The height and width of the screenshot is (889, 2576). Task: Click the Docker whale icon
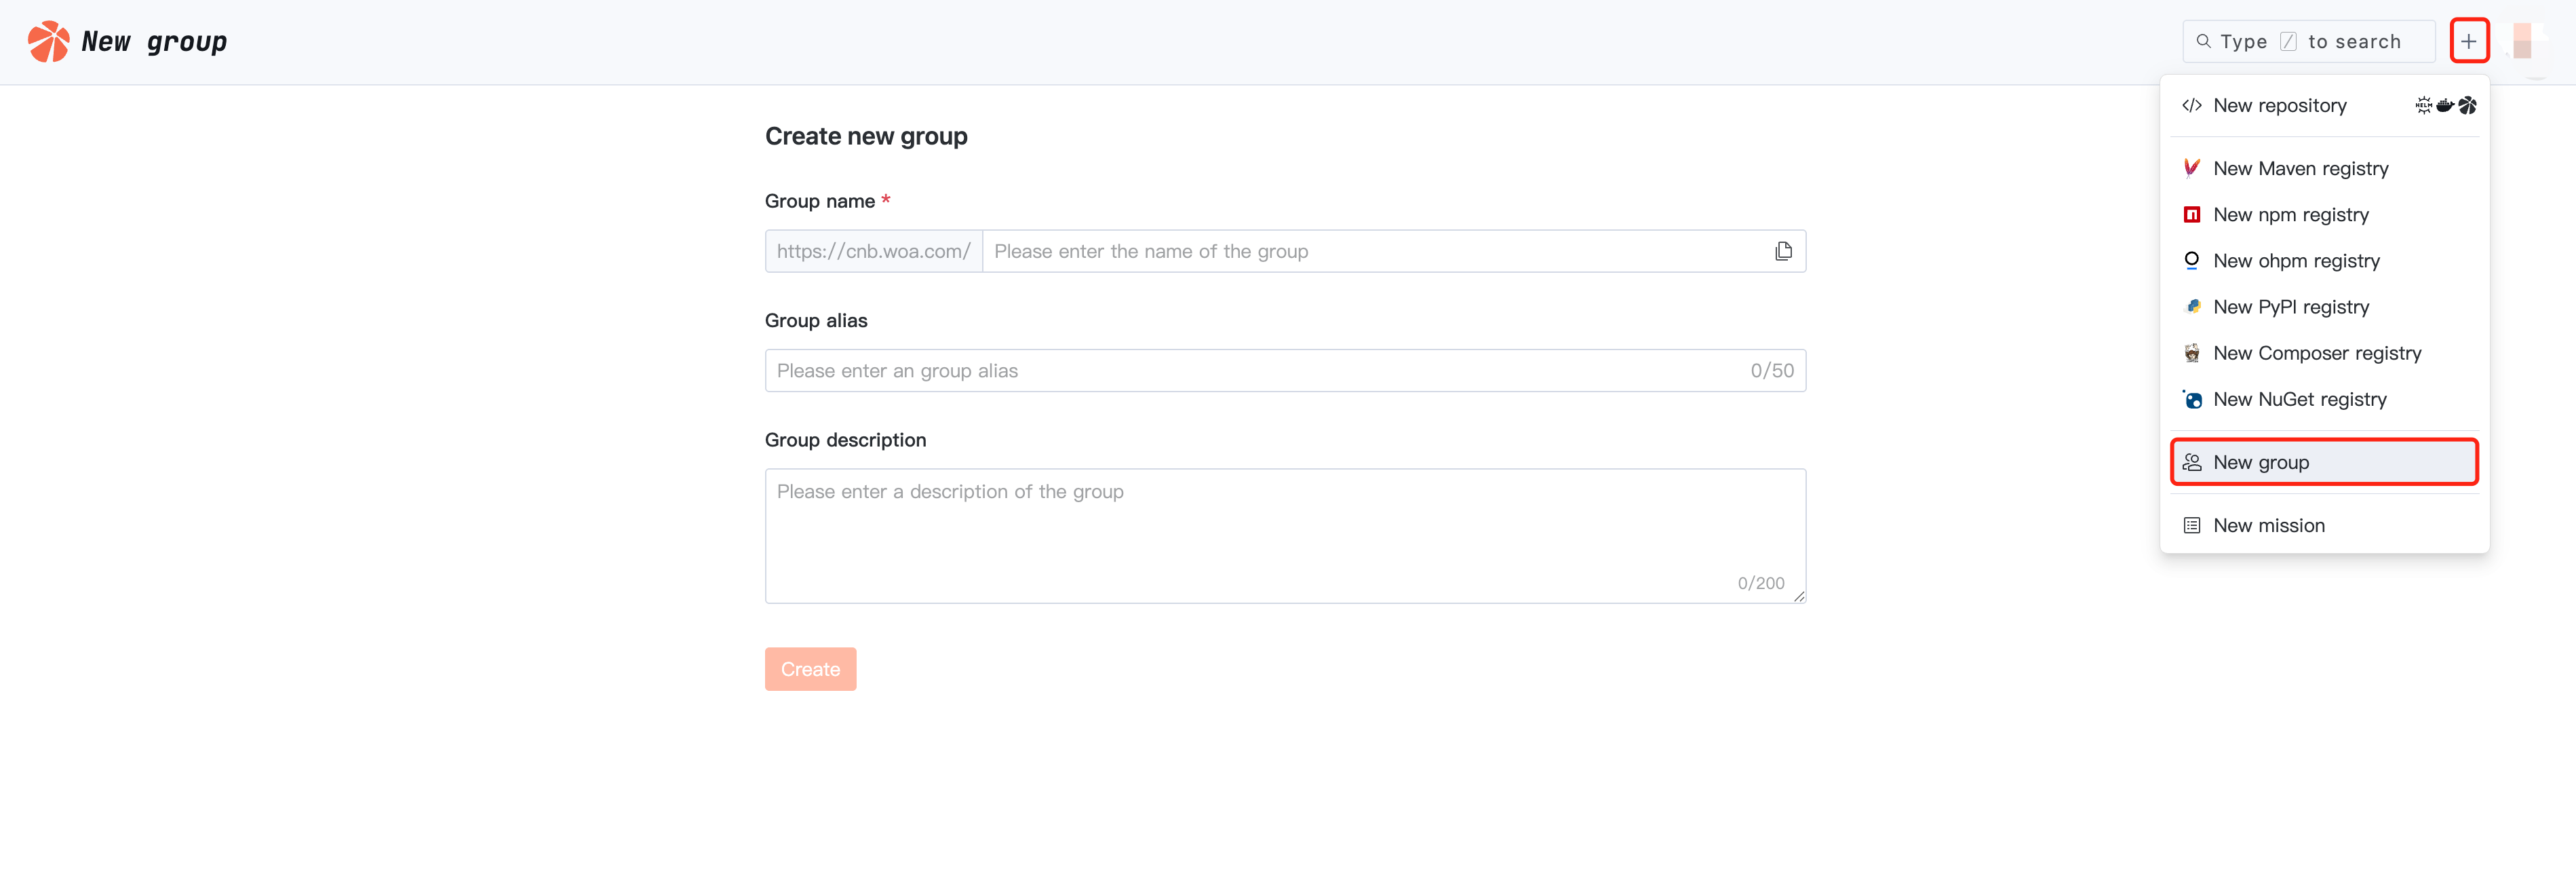[2445, 105]
